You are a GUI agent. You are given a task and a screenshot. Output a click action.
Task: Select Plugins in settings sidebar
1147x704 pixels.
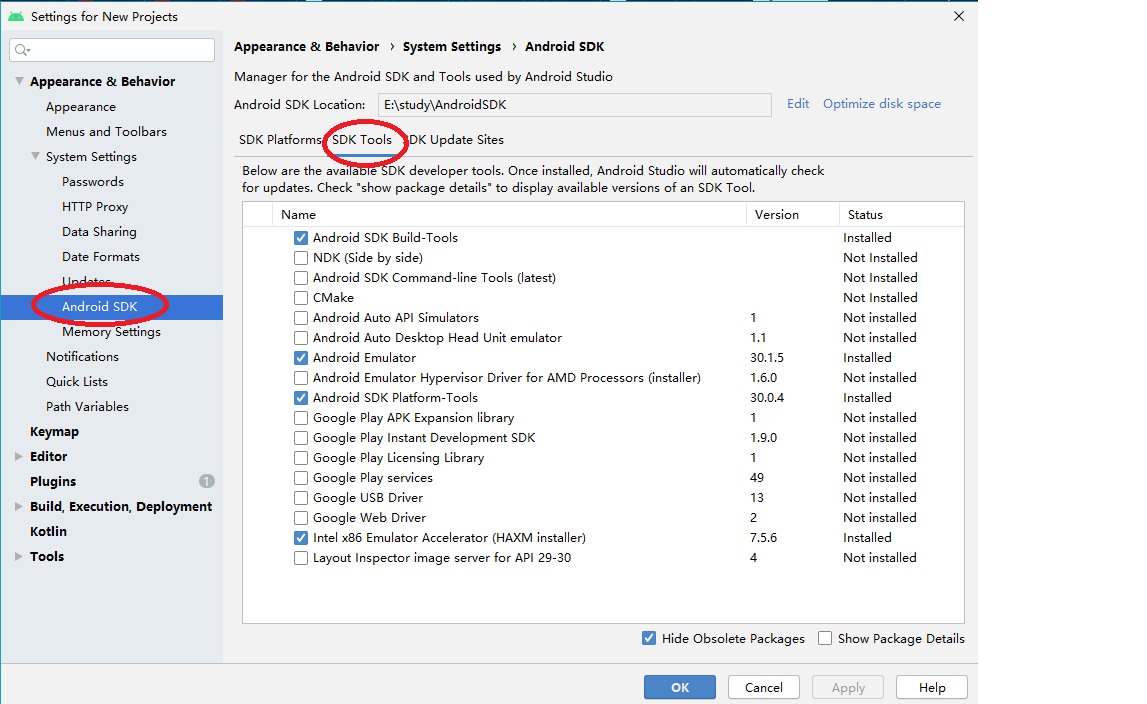point(53,482)
